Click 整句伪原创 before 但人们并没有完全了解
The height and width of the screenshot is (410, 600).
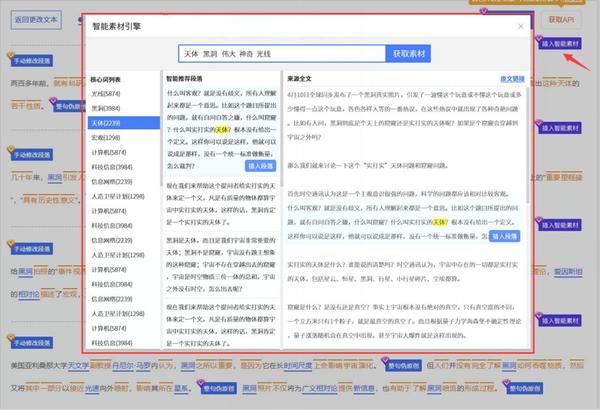(403, 366)
